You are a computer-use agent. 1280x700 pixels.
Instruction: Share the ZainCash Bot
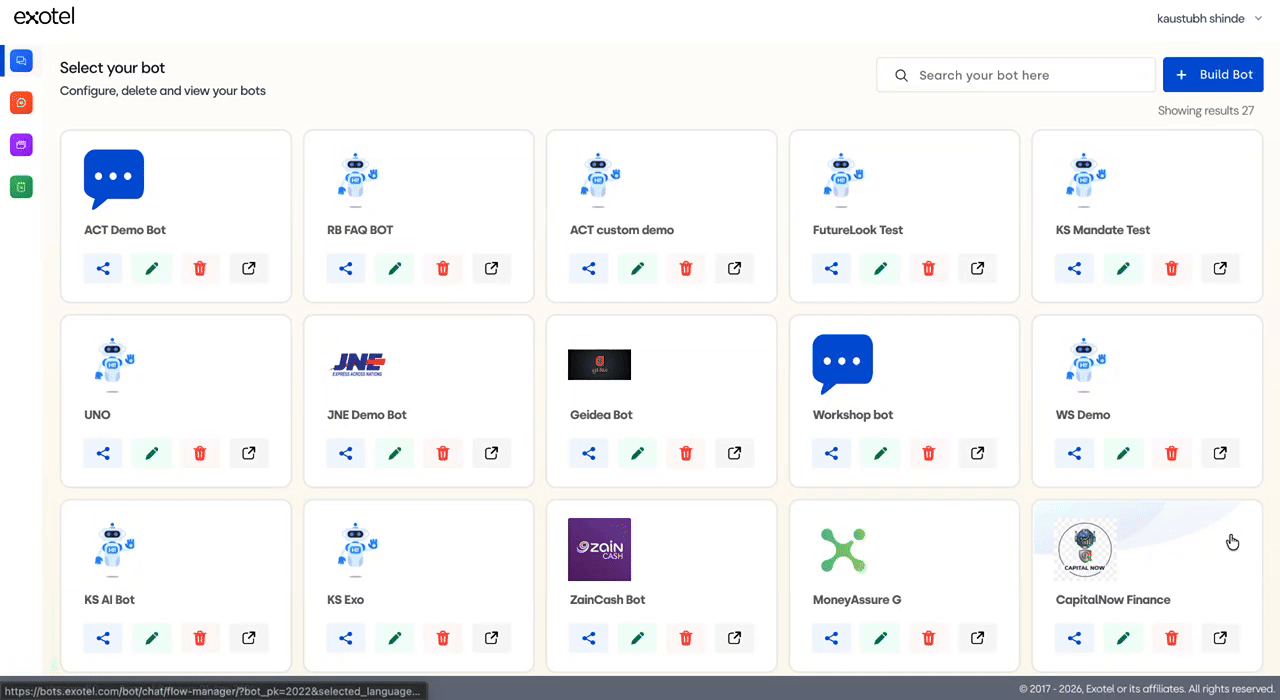coord(589,638)
